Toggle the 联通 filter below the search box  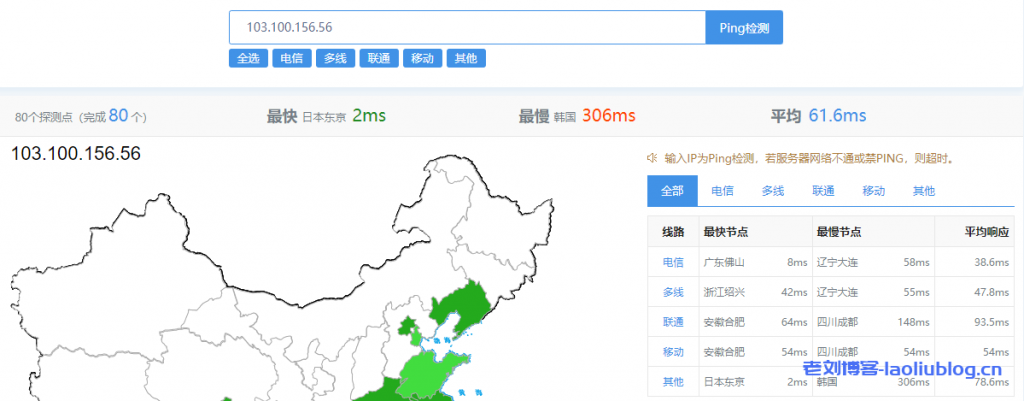[x=379, y=58]
